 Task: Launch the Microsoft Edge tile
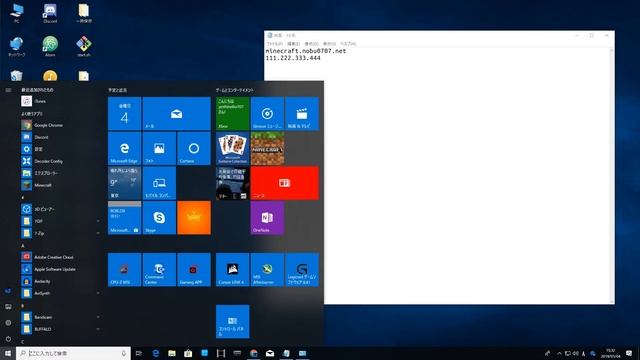124,149
